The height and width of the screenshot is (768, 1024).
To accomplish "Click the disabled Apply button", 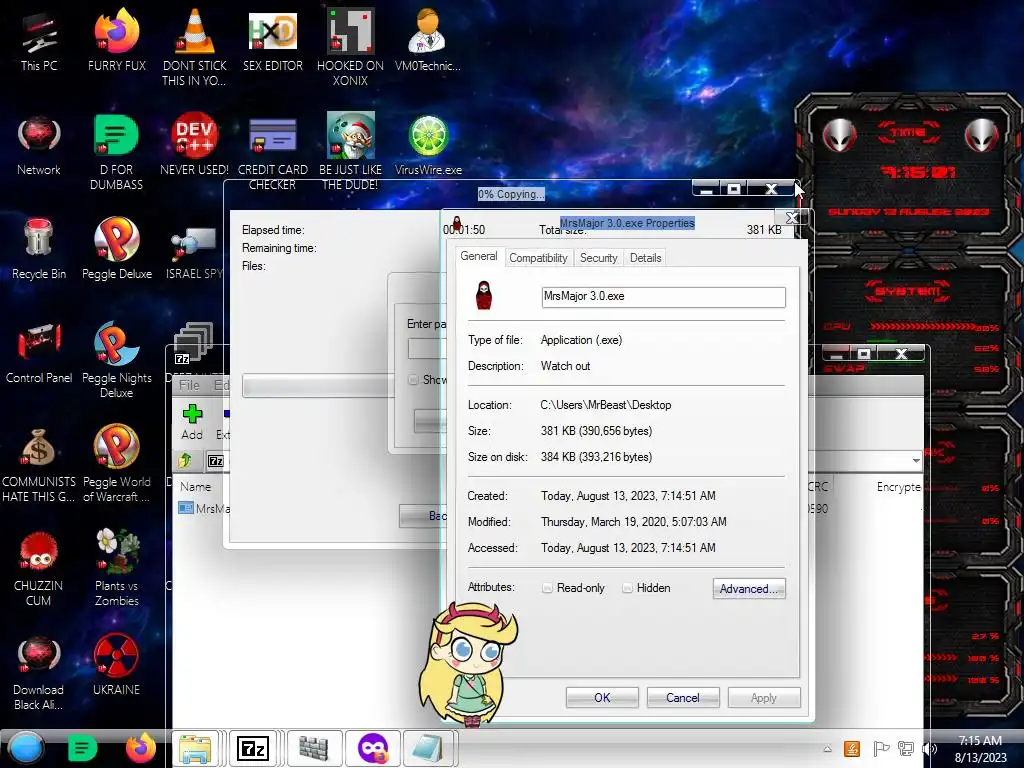I will coord(764,697).
